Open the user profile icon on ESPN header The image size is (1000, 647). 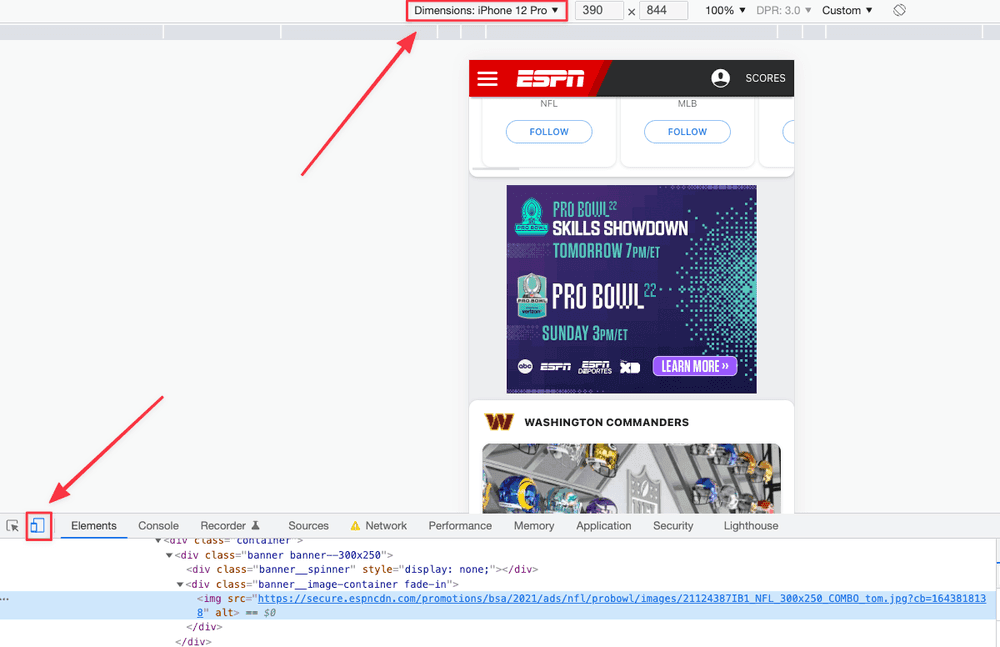click(721, 78)
